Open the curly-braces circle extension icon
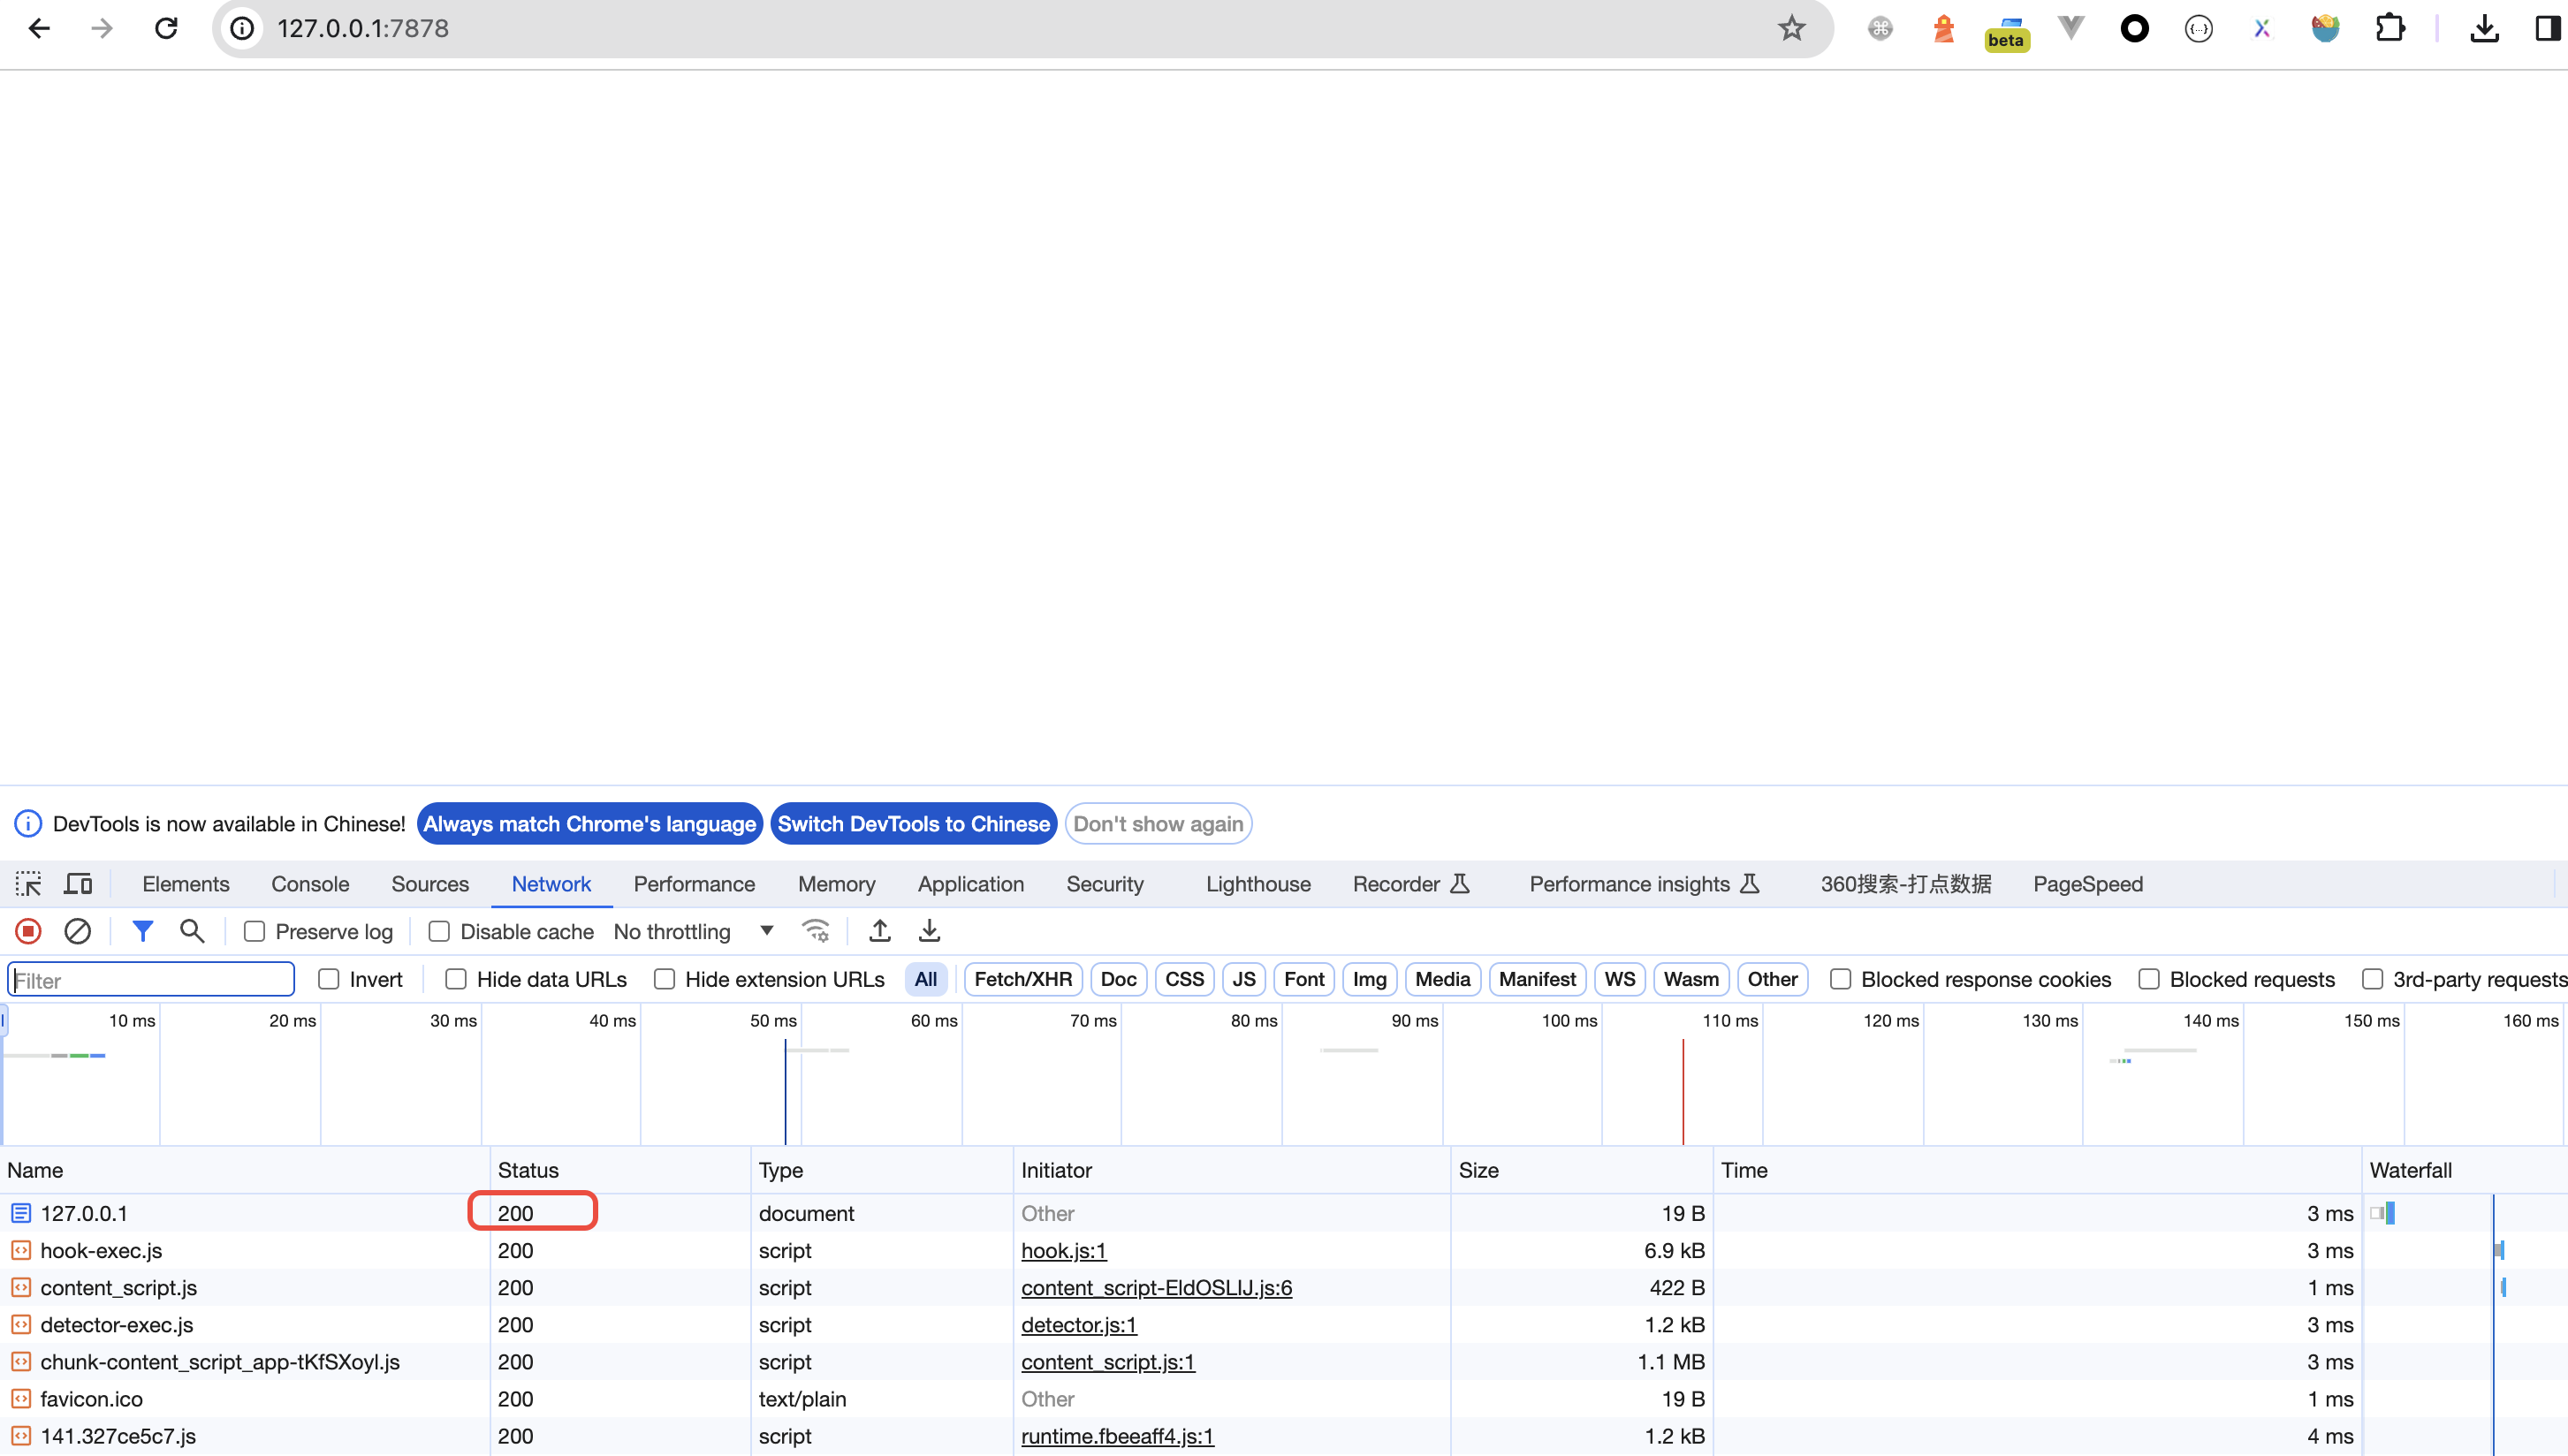This screenshot has height=1456, width=2568. 2198,28
